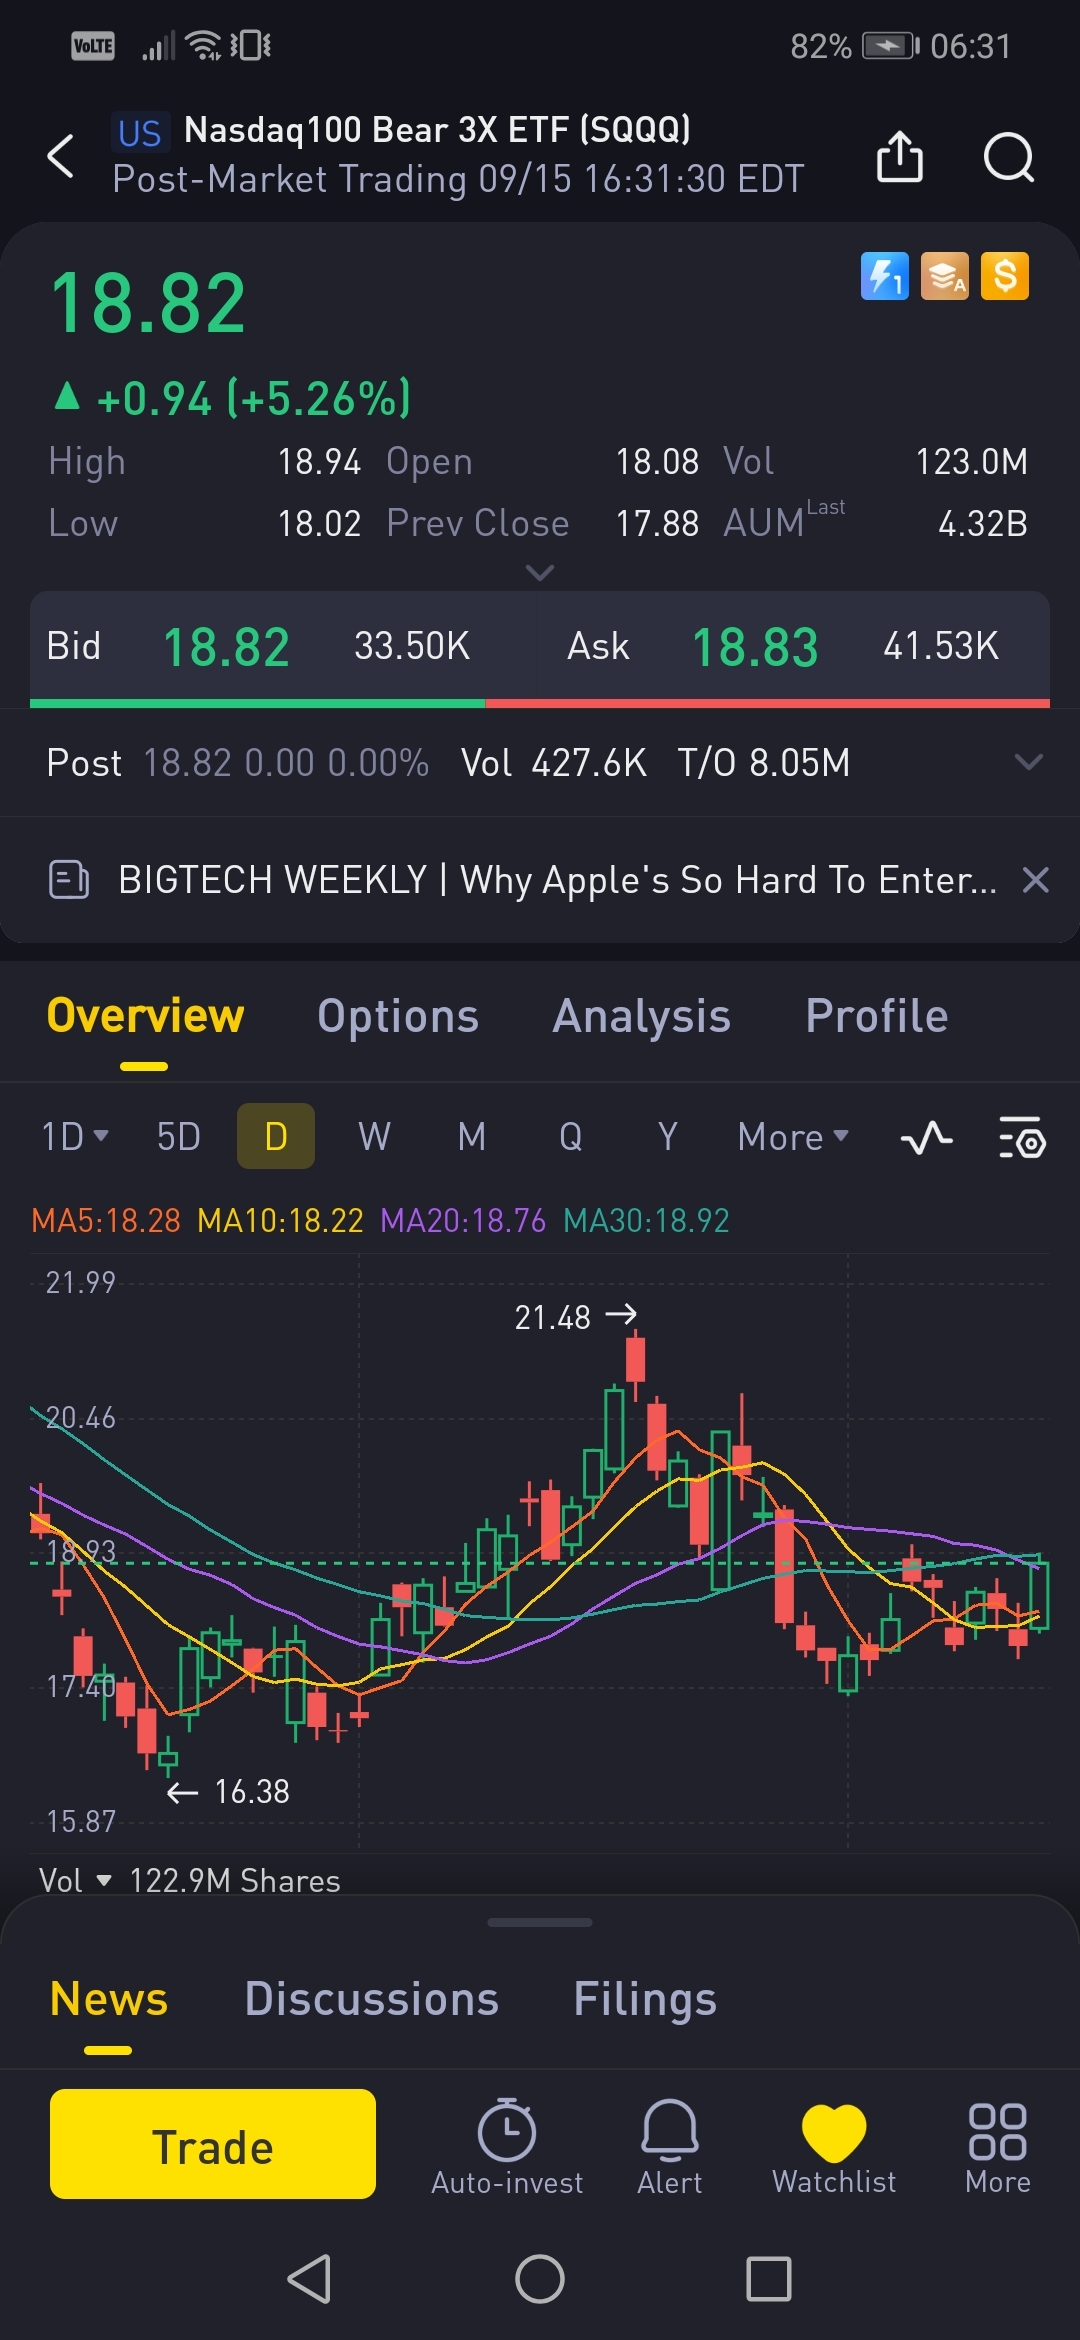Screen dimensions: 1080x2340
Task: Switch to the Overview tab
Action: click(x=145, y=1016)
